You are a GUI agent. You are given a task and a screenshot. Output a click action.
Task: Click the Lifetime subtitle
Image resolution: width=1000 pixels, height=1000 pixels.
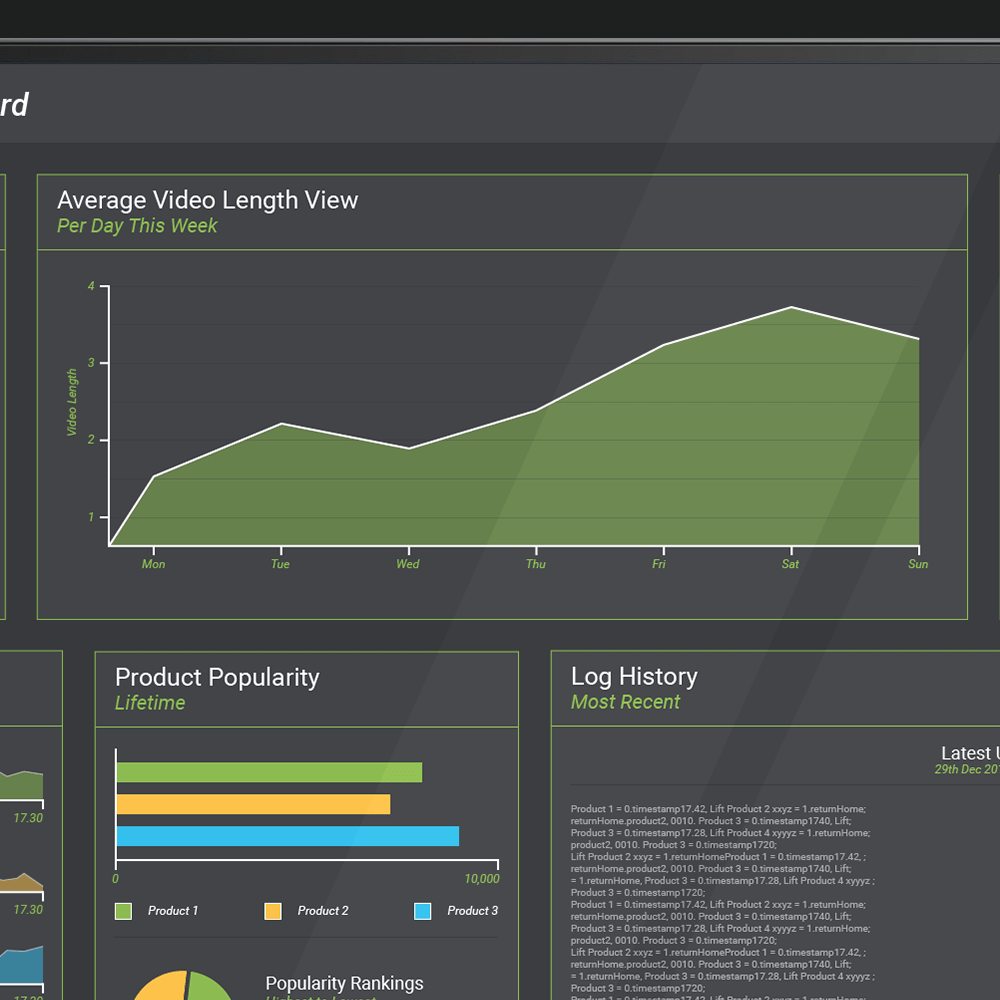click(150, 703)
